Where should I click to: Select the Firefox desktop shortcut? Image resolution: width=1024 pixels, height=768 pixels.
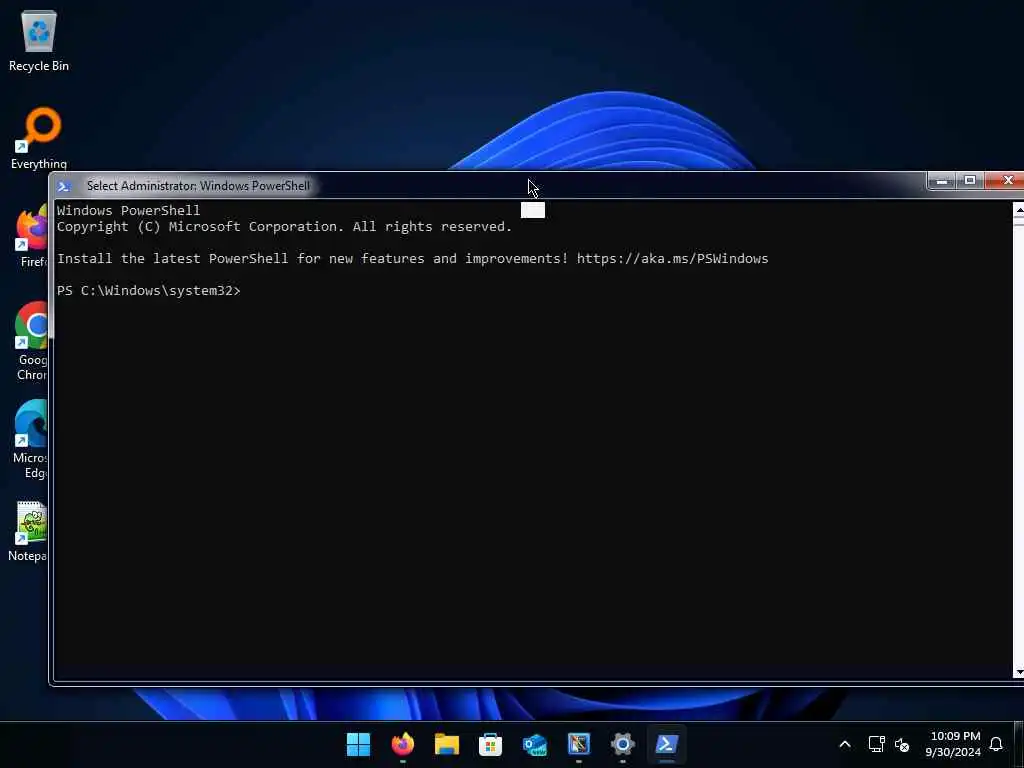click(33, 235)
